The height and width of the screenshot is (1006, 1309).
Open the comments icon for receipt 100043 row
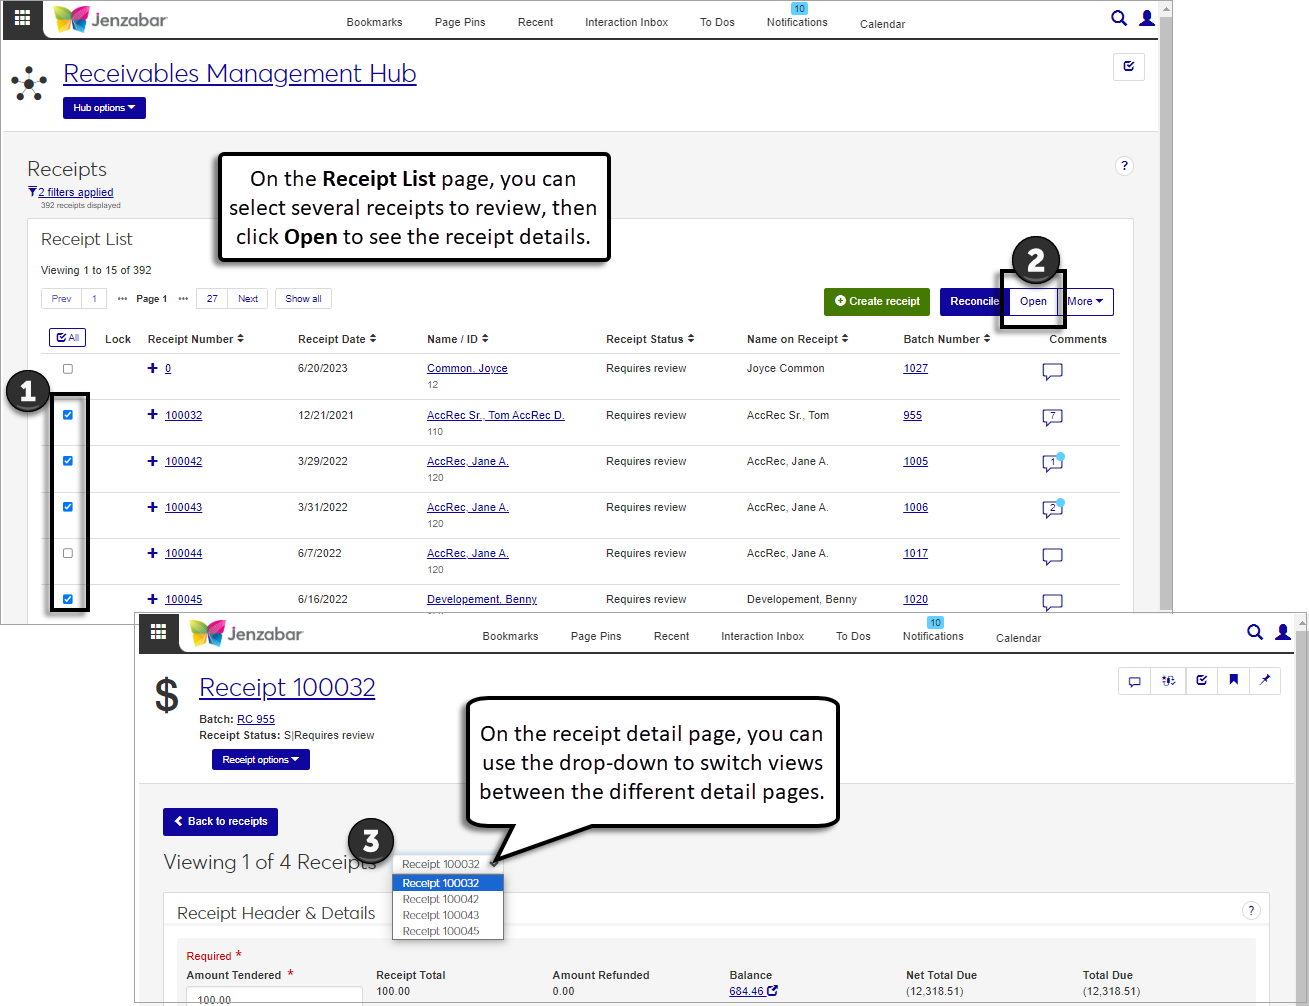pyautogui.click(x=1052, y=509)
